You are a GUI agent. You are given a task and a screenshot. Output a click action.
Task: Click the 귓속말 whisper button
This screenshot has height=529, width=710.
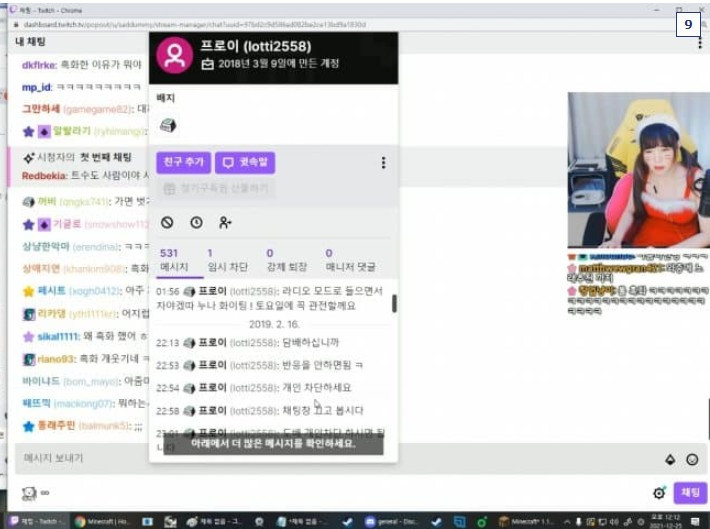(x=245, y=162)
